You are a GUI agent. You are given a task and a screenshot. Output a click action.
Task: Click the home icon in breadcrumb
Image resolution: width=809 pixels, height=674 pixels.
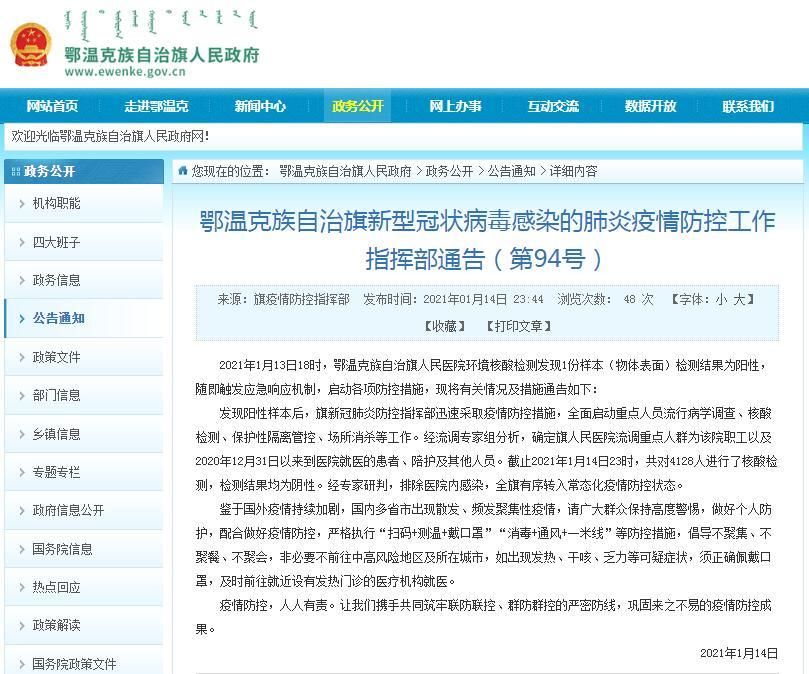pos(182,171)
